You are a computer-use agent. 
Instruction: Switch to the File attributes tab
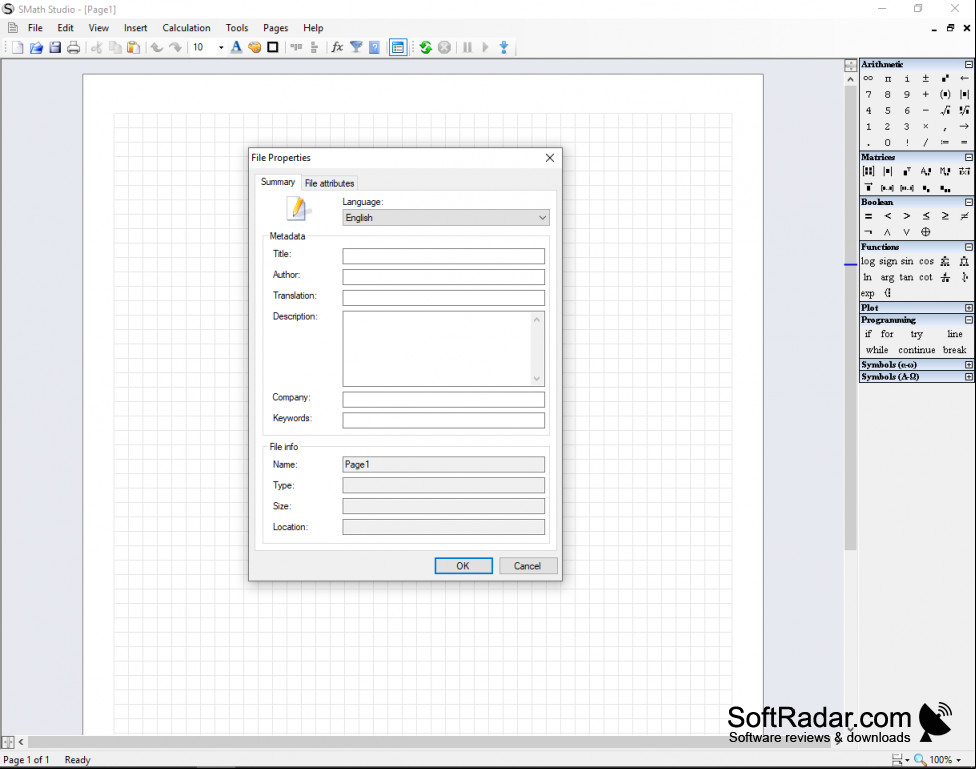point(329,183)
